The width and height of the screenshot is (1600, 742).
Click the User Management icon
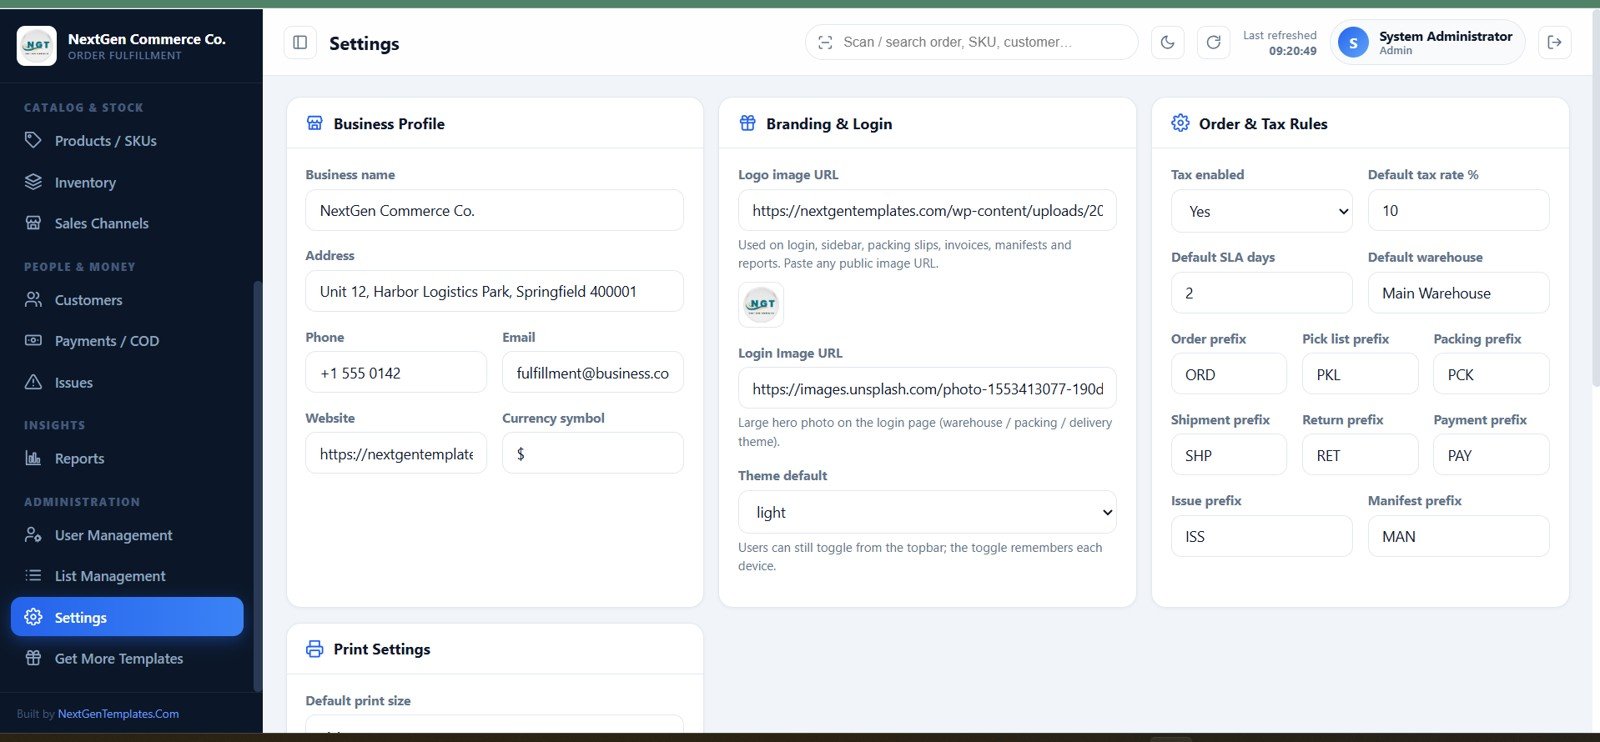pyautogui.click(x=33, y=535)
